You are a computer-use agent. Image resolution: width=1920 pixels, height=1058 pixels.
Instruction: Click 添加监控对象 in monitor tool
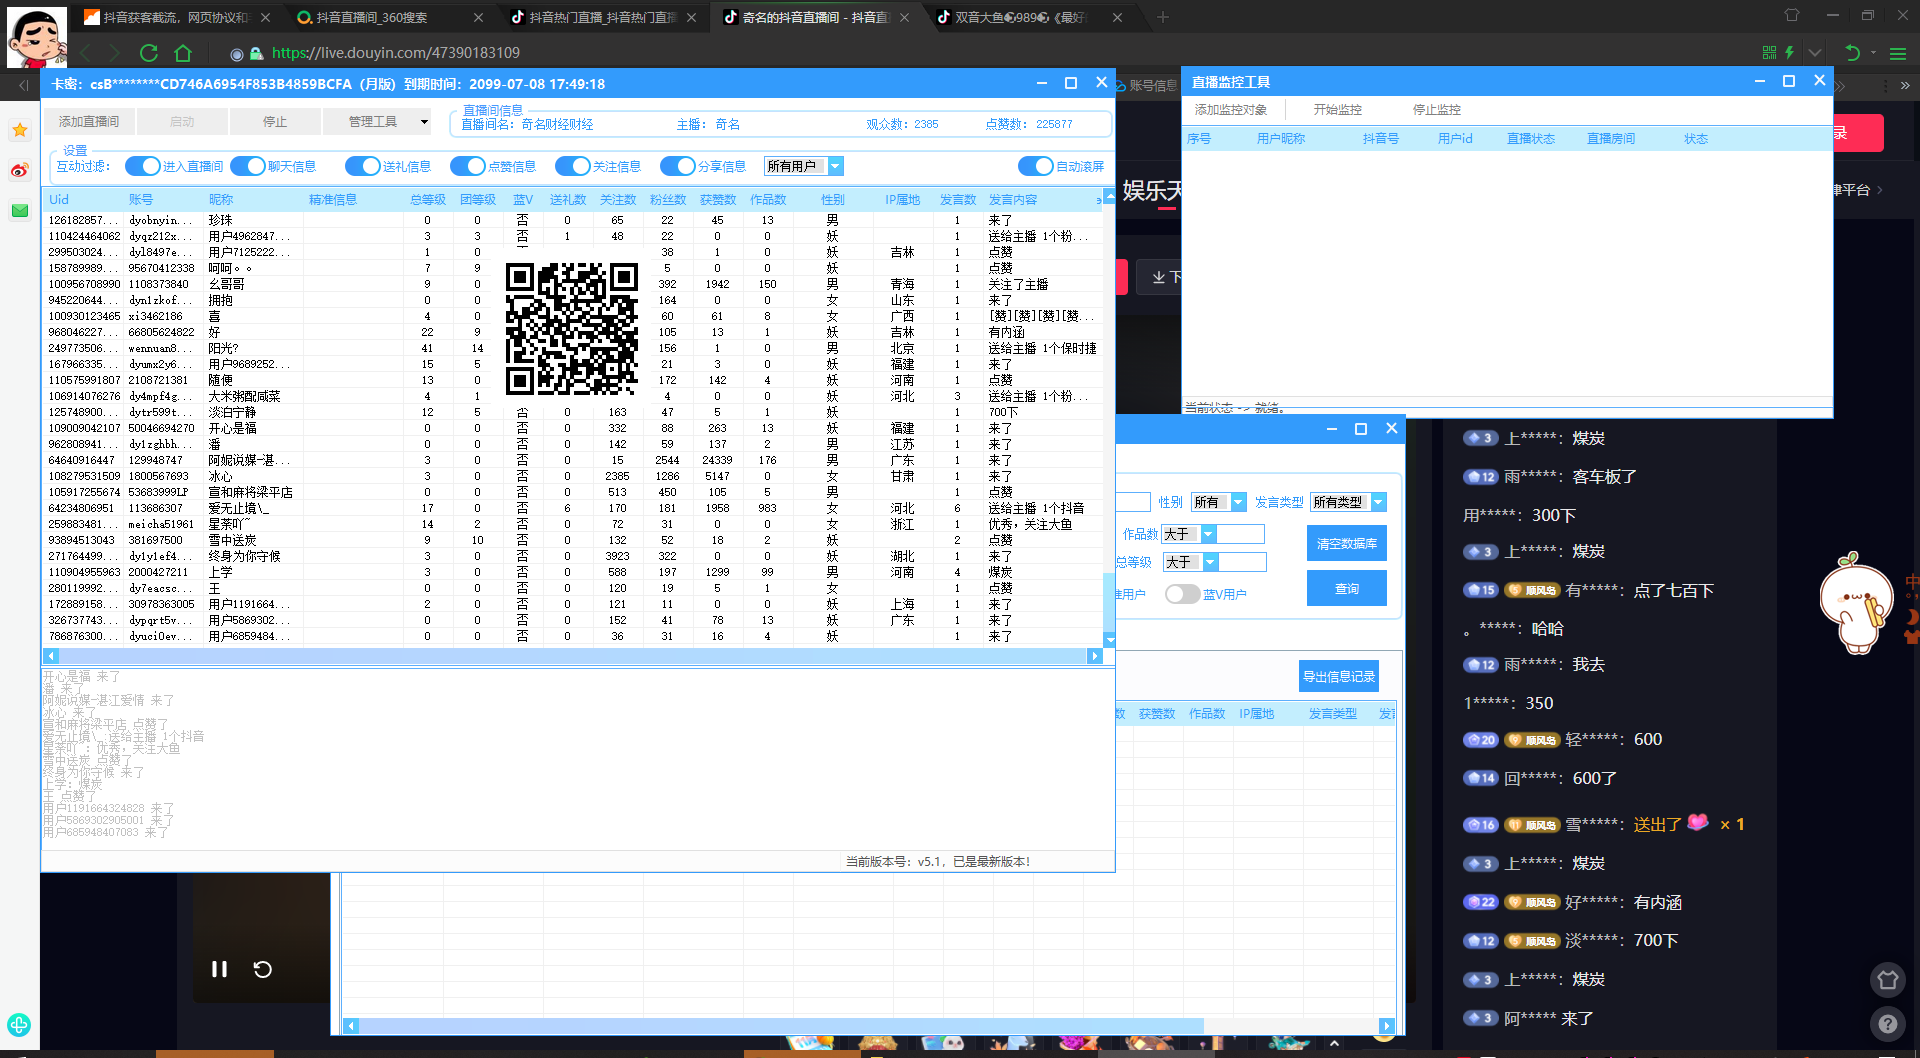coord(1231,109)
